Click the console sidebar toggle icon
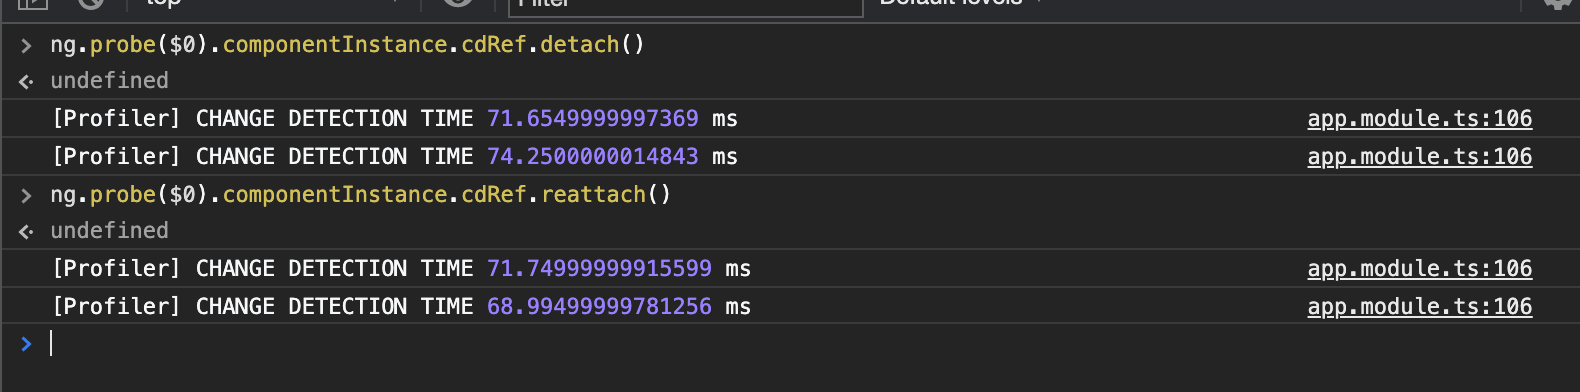Image resolution: width=1580 pixels, height=392 pixels. tap(33, 3)
